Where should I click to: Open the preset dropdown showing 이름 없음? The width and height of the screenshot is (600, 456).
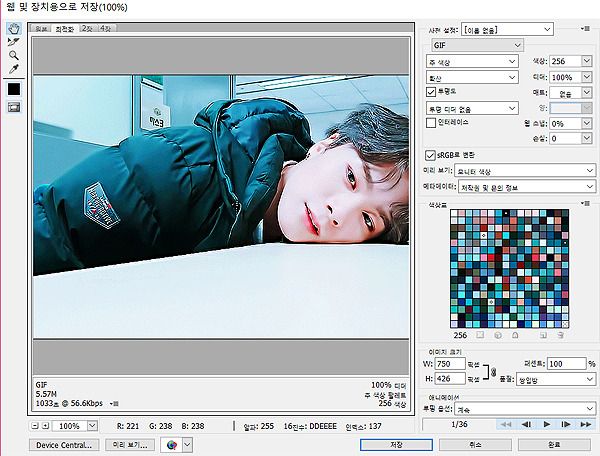point(507,29)
